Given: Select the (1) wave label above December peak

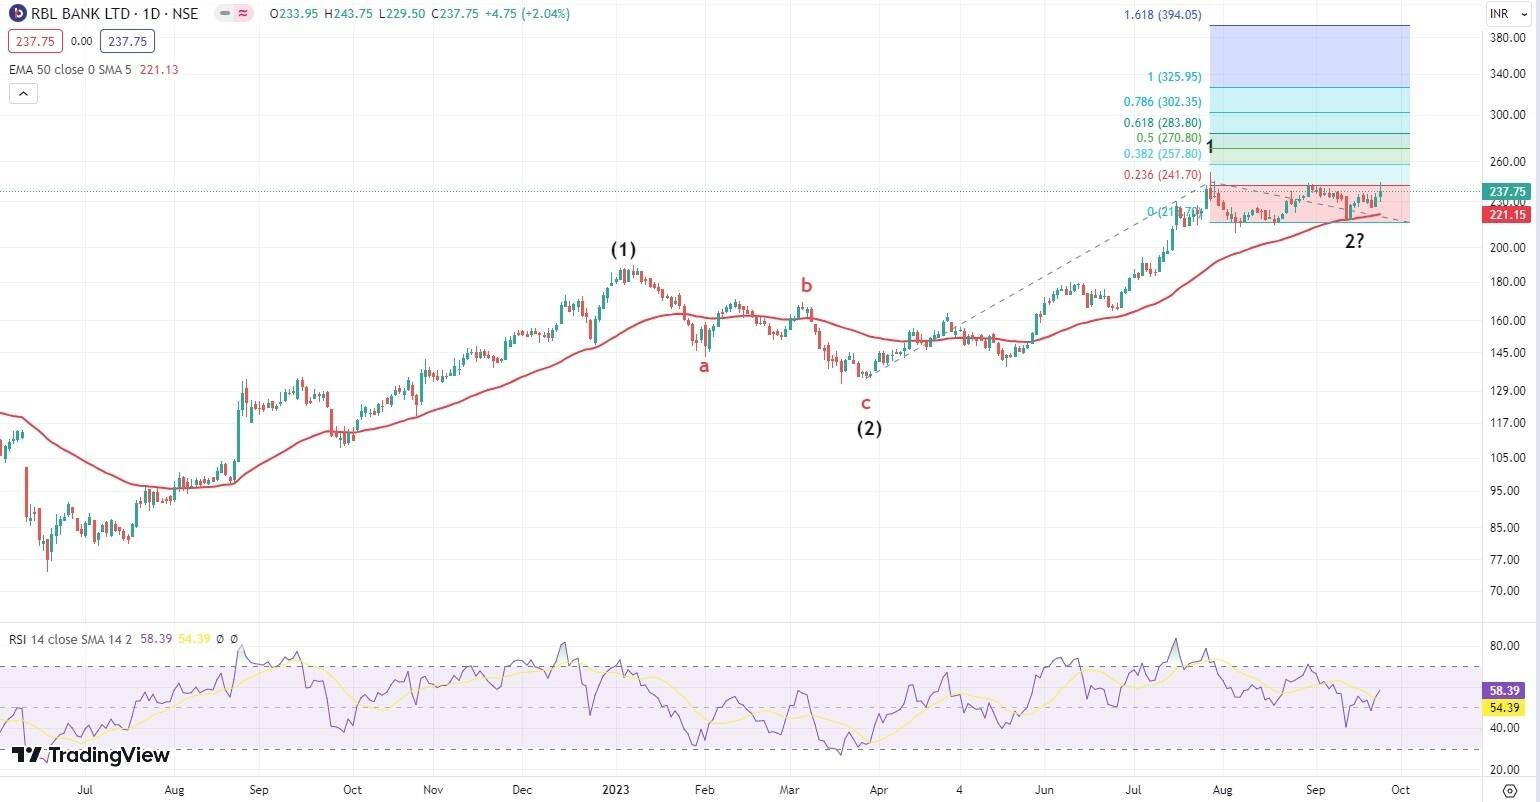Looking at the screenshot, I should pos(623,249).
